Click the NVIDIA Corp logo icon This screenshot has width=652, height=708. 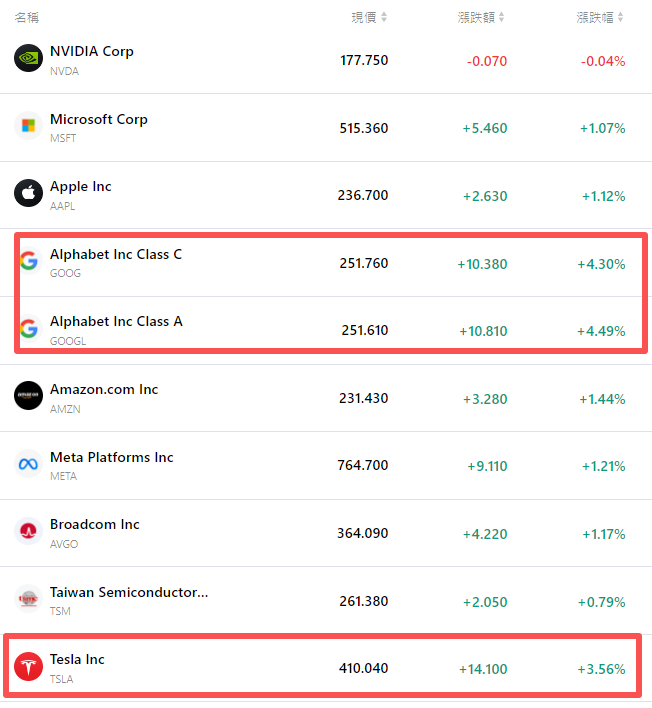(28, 58)
